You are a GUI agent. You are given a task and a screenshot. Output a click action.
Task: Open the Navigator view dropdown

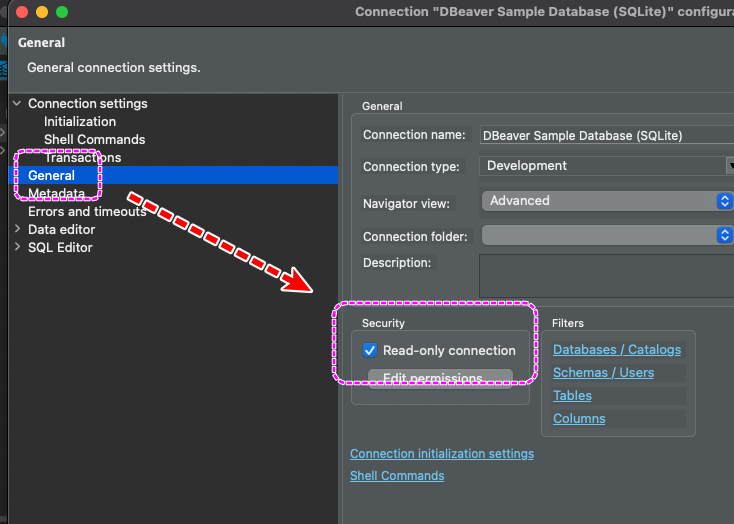pos(607,201)
